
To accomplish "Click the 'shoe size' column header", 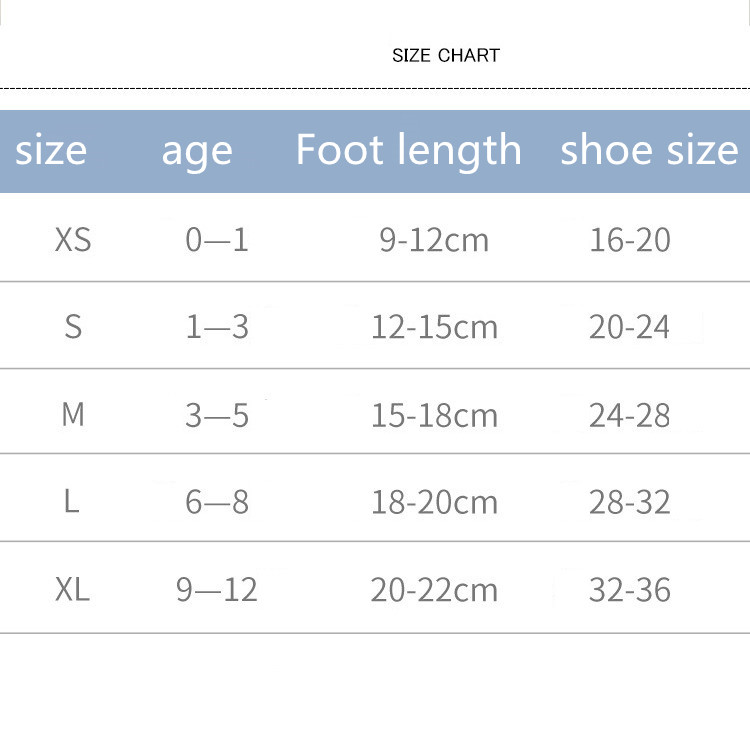I will tap(649, 151).
